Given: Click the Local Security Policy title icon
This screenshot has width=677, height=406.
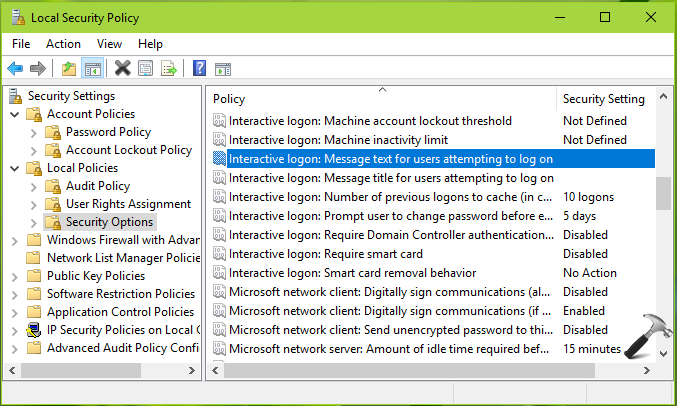Looking at the screenshot, I should (18, 17).
